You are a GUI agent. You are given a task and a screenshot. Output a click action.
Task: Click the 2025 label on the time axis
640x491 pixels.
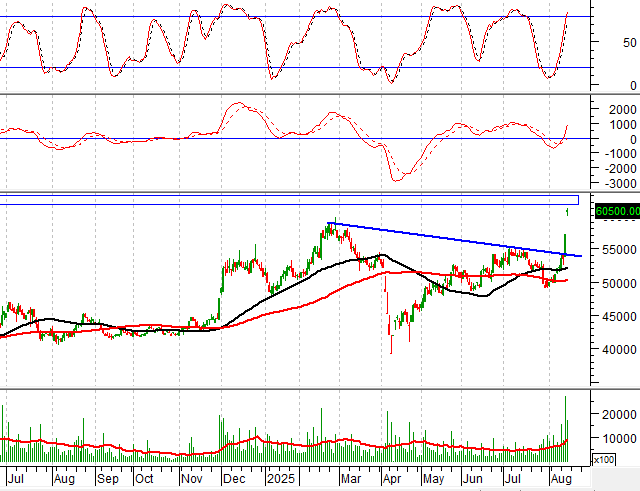click(278, 479)
